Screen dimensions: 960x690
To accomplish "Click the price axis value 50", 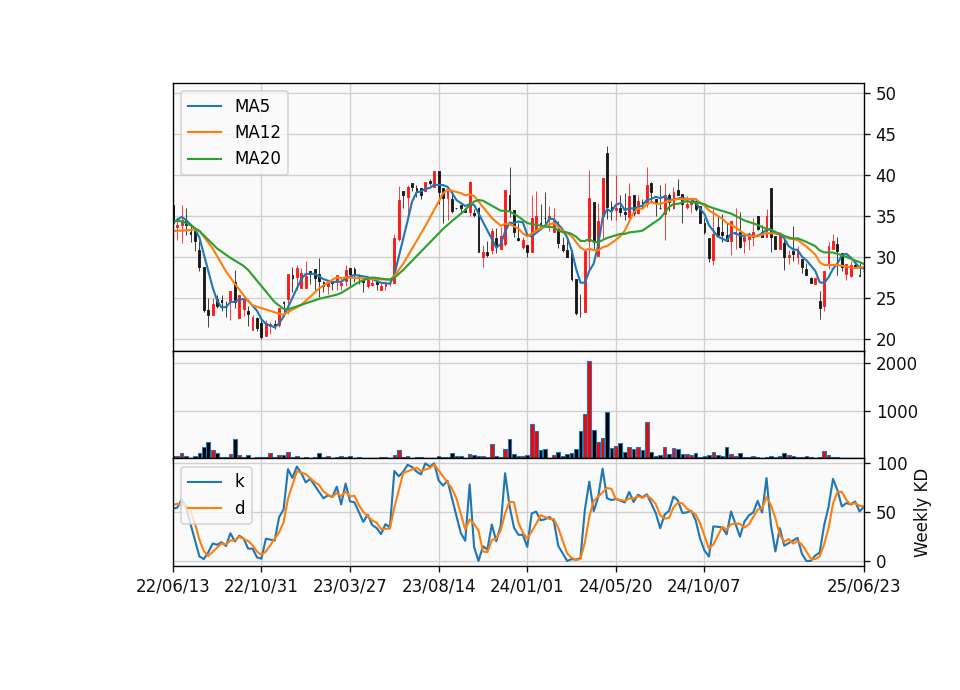I will tap(885, 94).
